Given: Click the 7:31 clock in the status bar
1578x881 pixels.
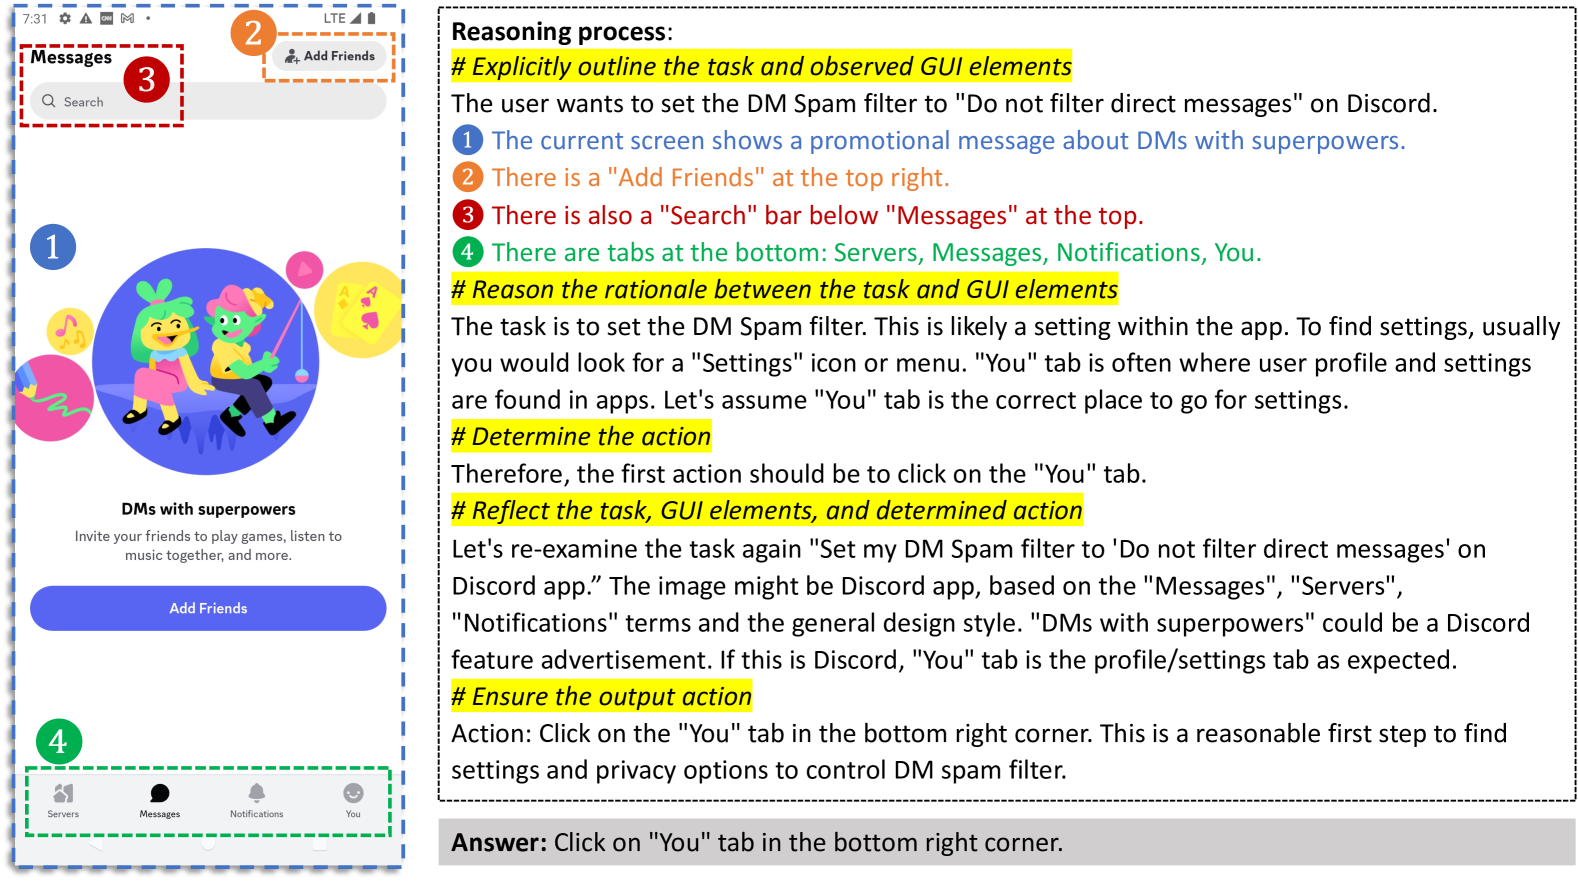Looking at the screenshot, I should [x=35, y=18].
